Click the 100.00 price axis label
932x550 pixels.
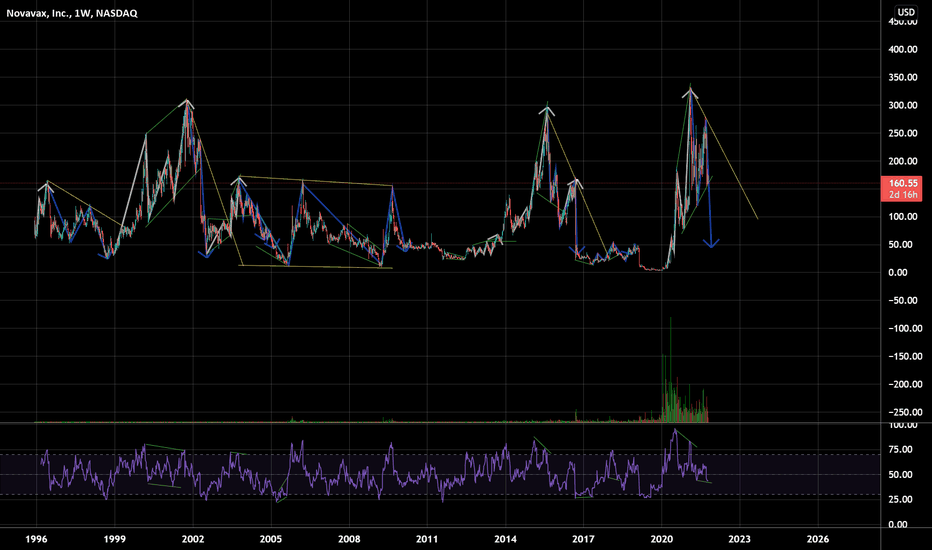[x=903, y=216]
